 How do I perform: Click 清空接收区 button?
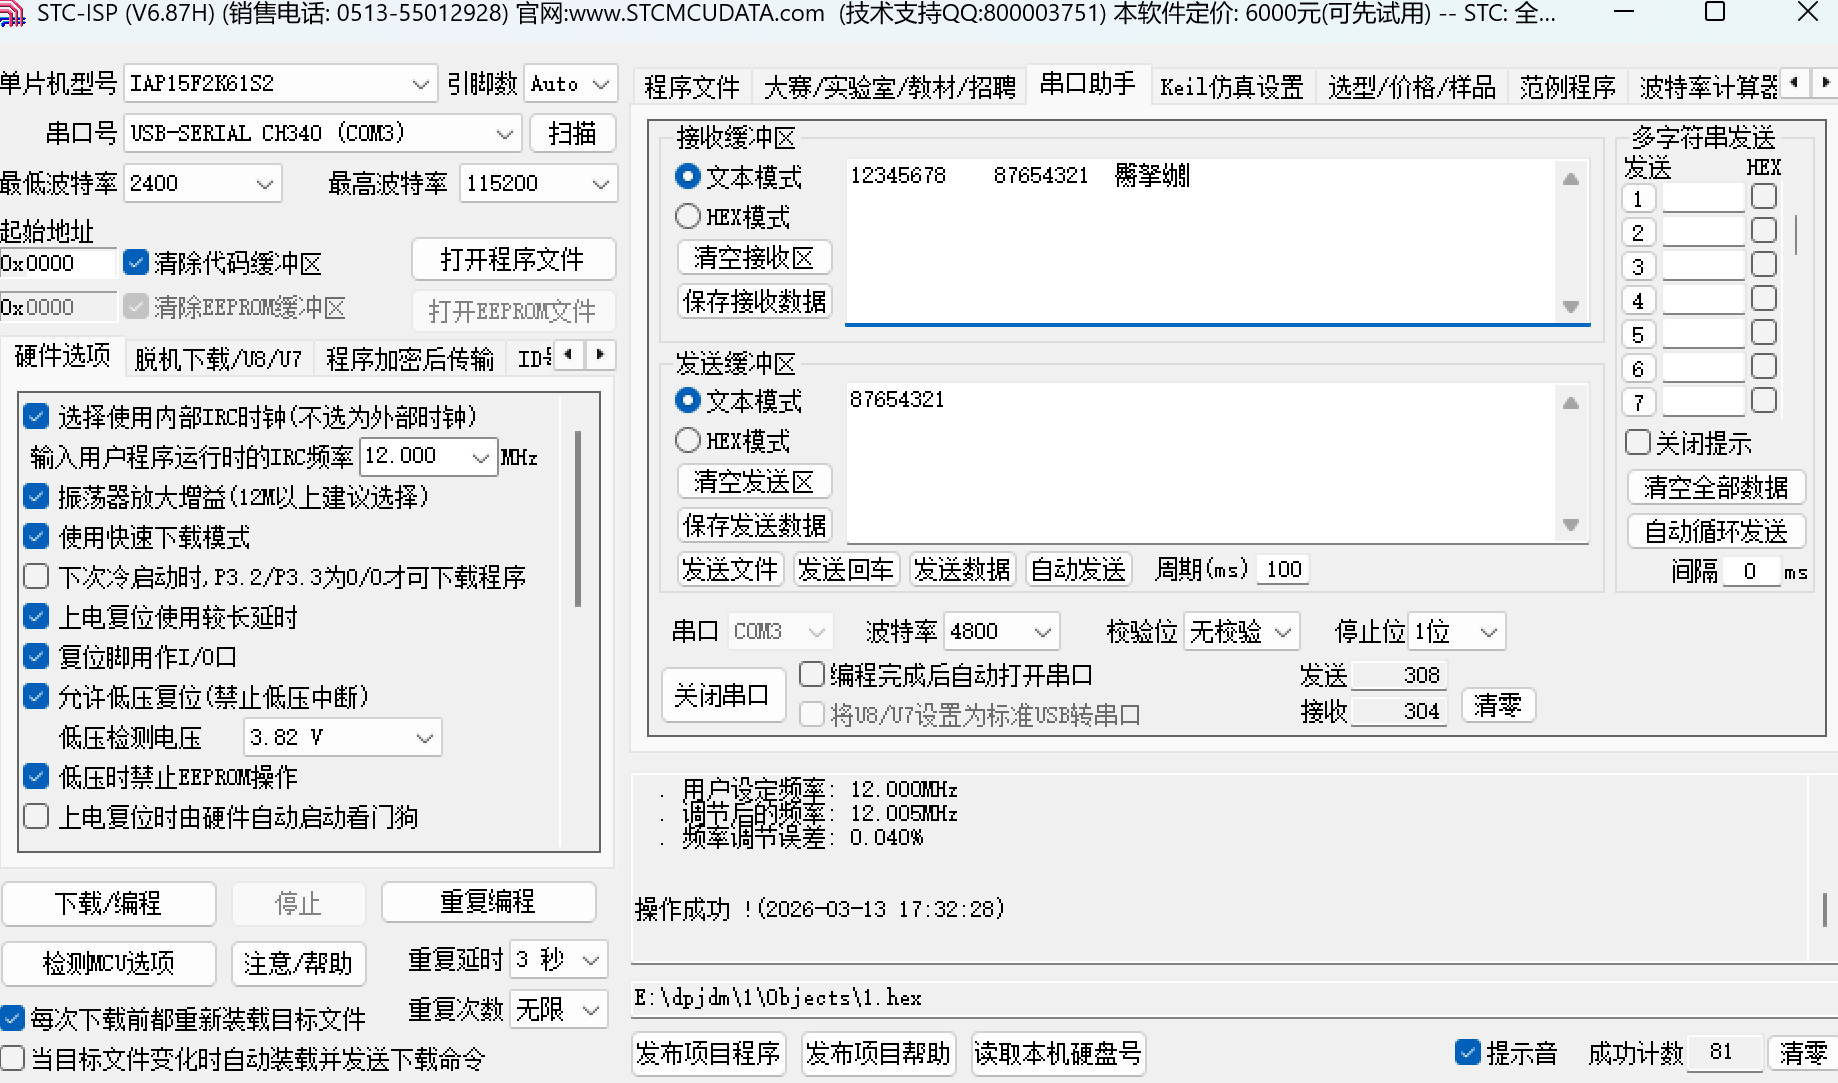754,257
